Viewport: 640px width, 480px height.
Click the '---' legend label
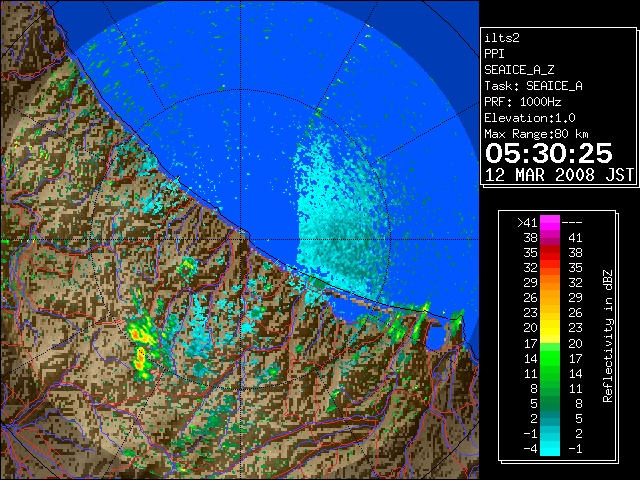coord(572,223)
